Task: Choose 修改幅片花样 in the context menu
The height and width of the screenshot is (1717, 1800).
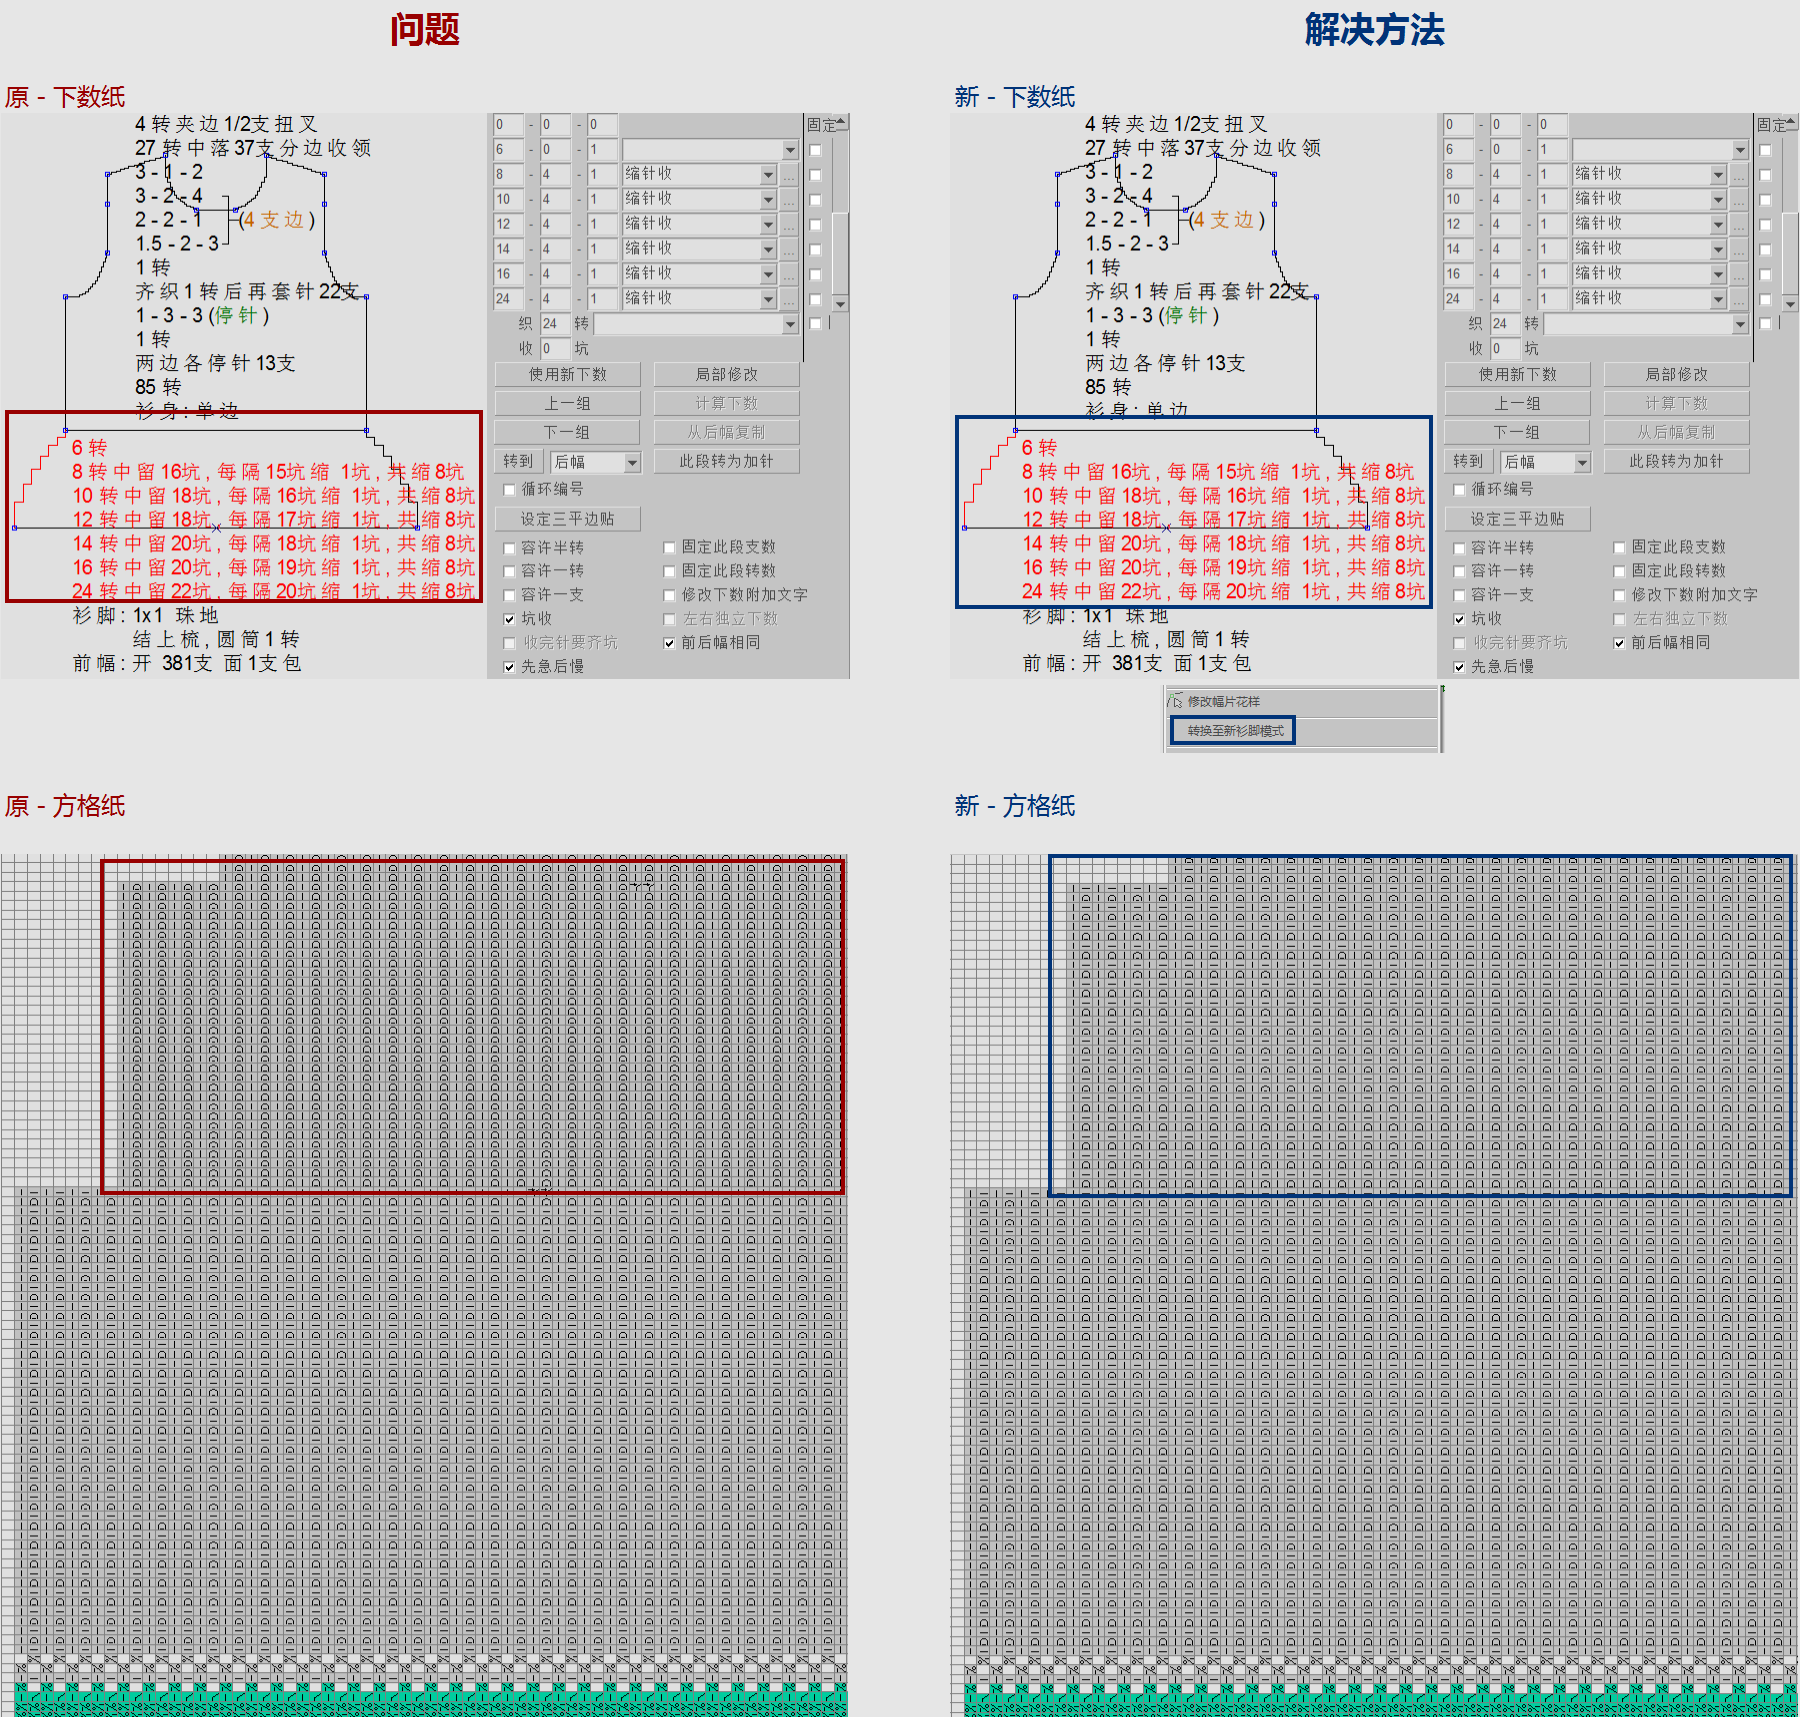Action: click(x=1223, y=701)
